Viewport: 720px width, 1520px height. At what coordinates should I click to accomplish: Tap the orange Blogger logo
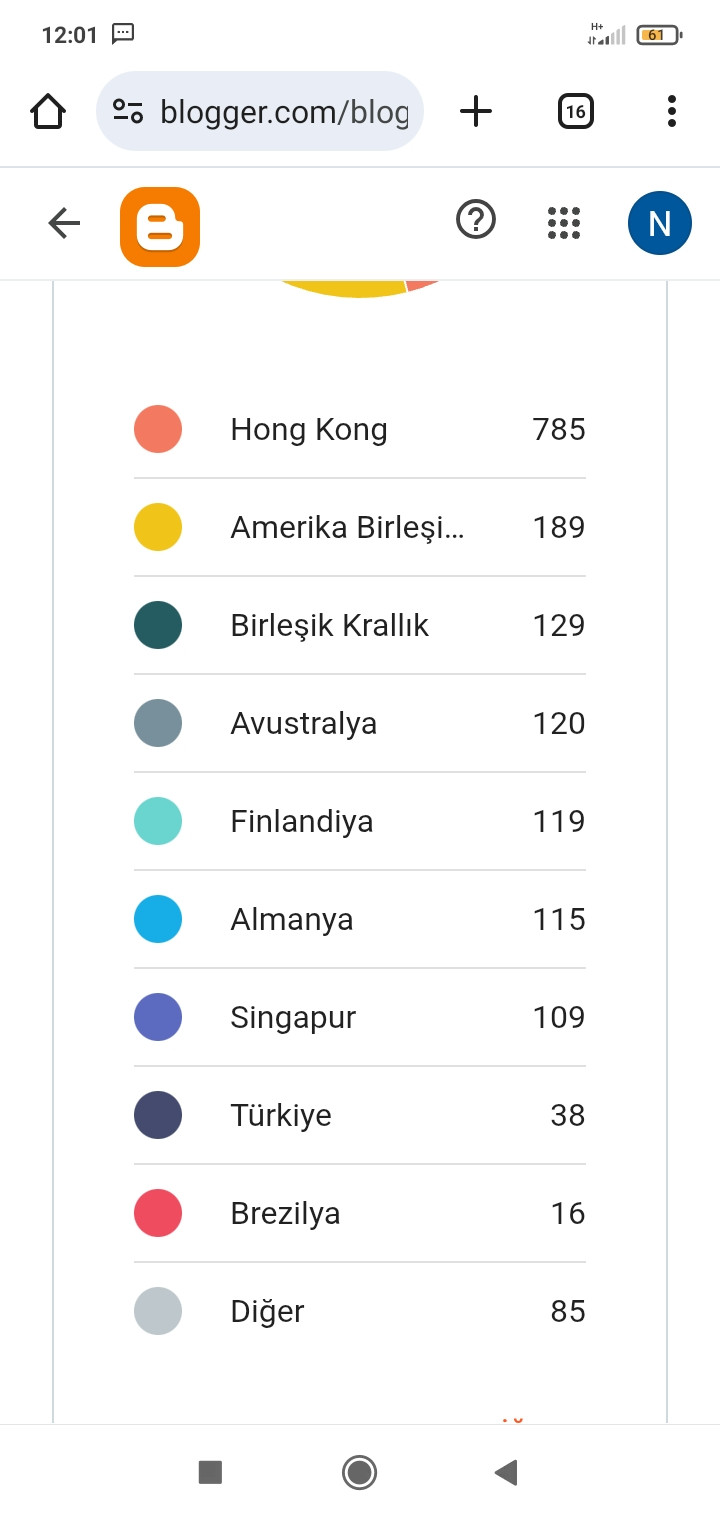coord(160,227)
